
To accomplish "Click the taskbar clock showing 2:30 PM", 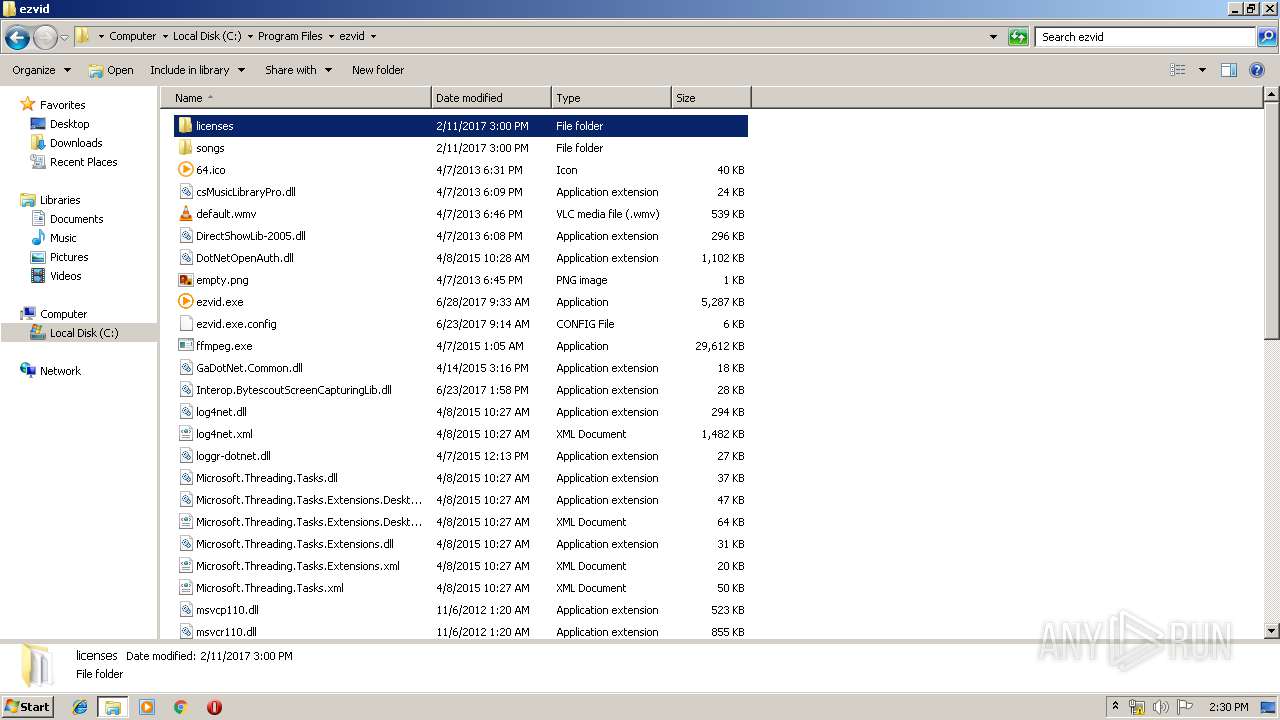I will point(1228,707).
